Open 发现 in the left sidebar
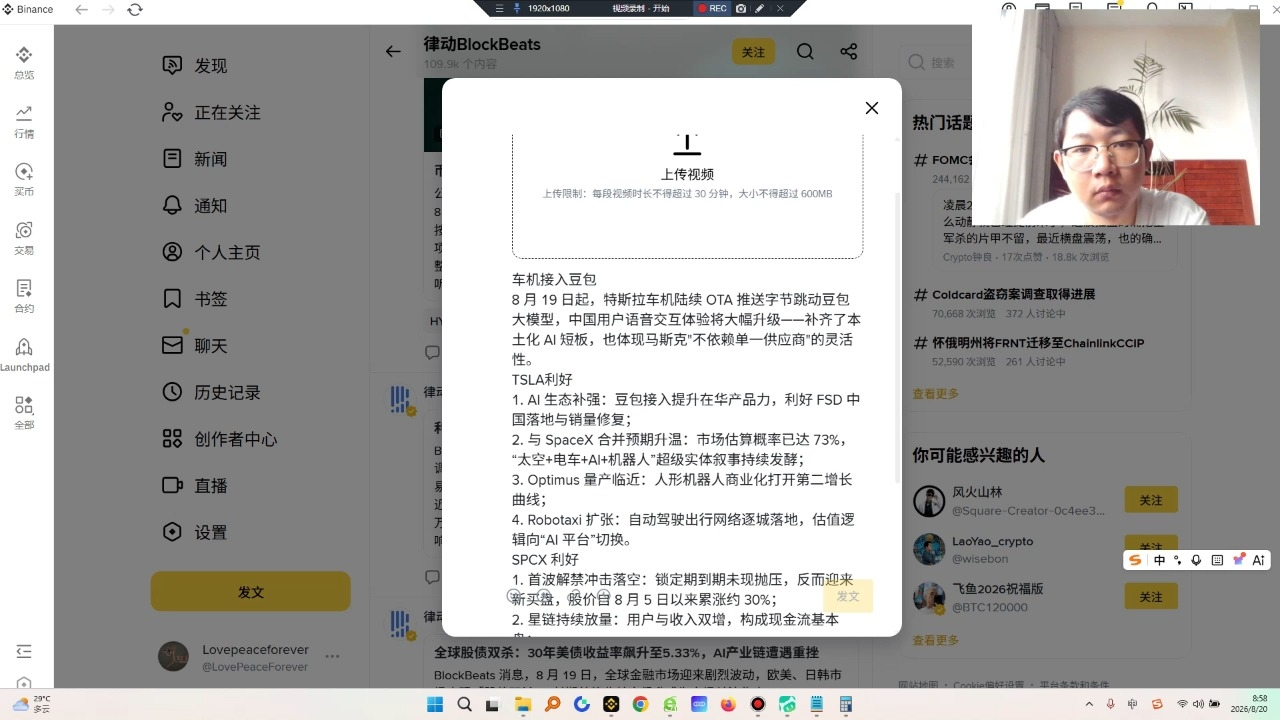 tap(195, 65)
